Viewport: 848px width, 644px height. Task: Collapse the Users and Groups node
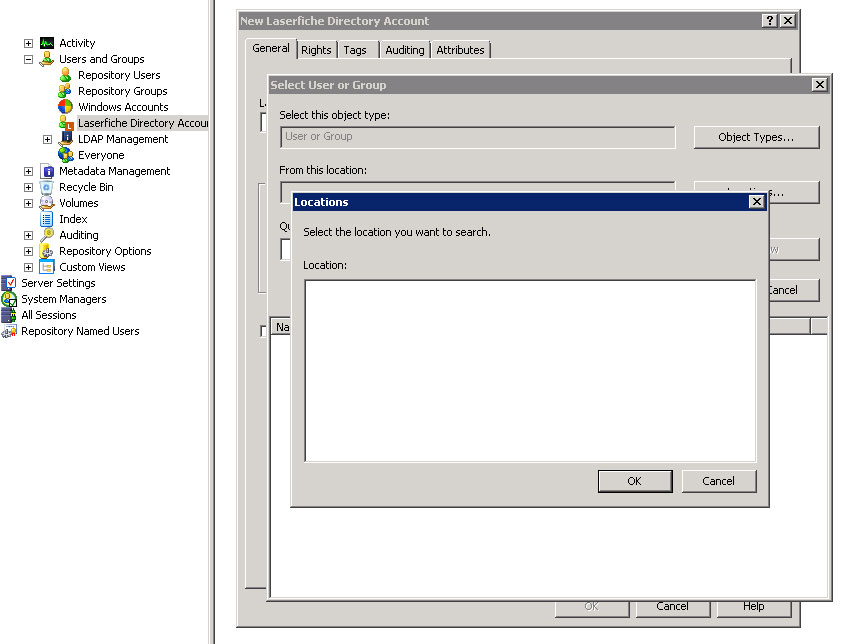pyautogui.click(x=29, y=59)
